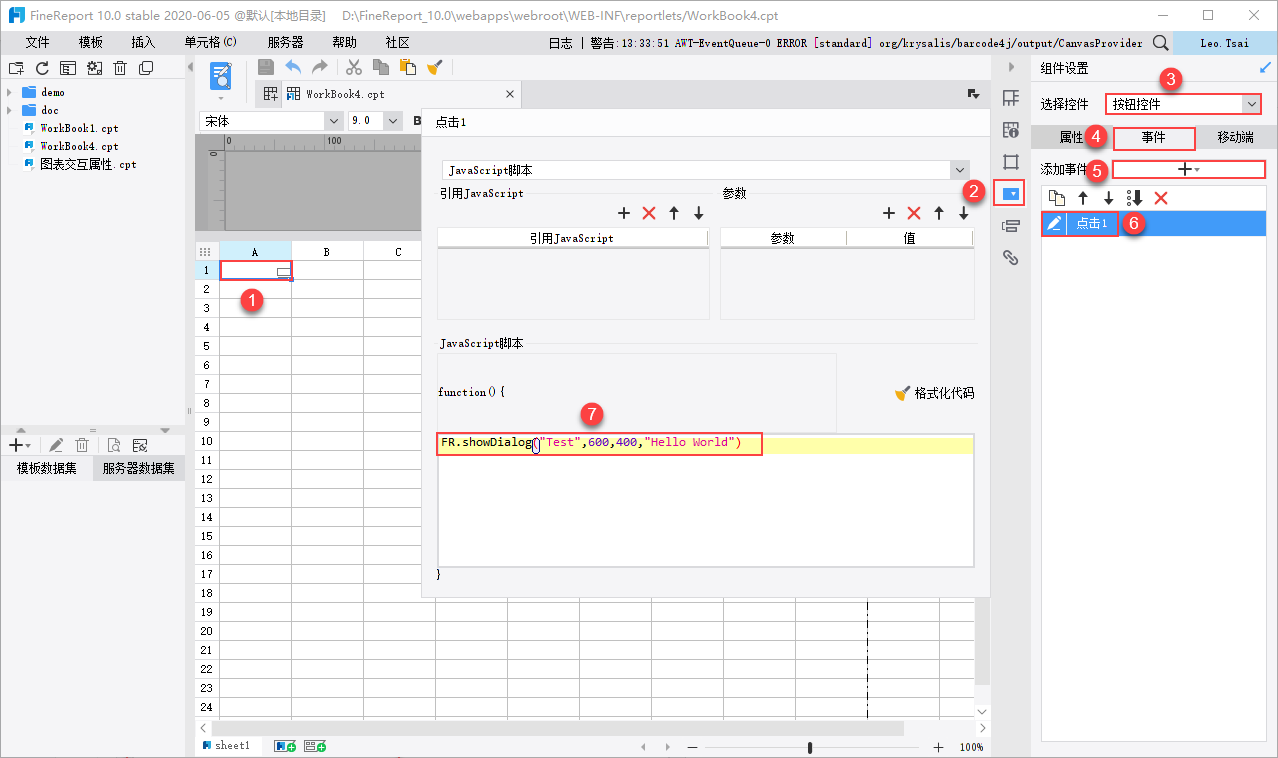Image resolution: width=1278 pixels, height=758 pixels.
Task: Open the JavaScript脚本 event type dropdown
Action: coord(960,171)
